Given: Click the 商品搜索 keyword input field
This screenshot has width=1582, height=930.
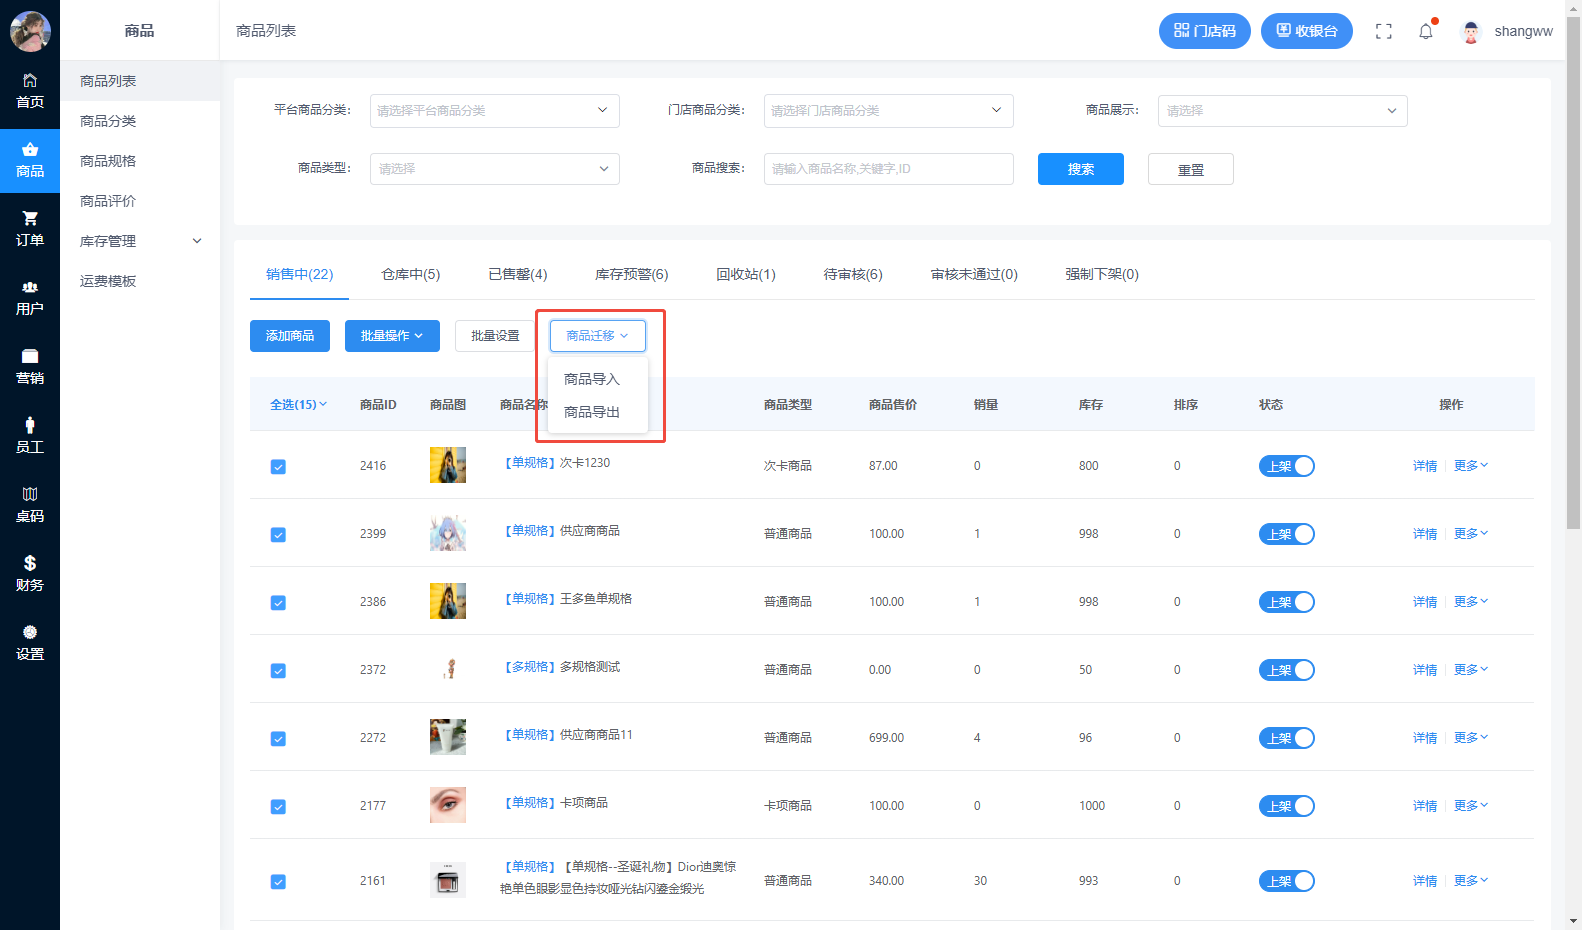Looking at the screenshot, I should 888,169.
